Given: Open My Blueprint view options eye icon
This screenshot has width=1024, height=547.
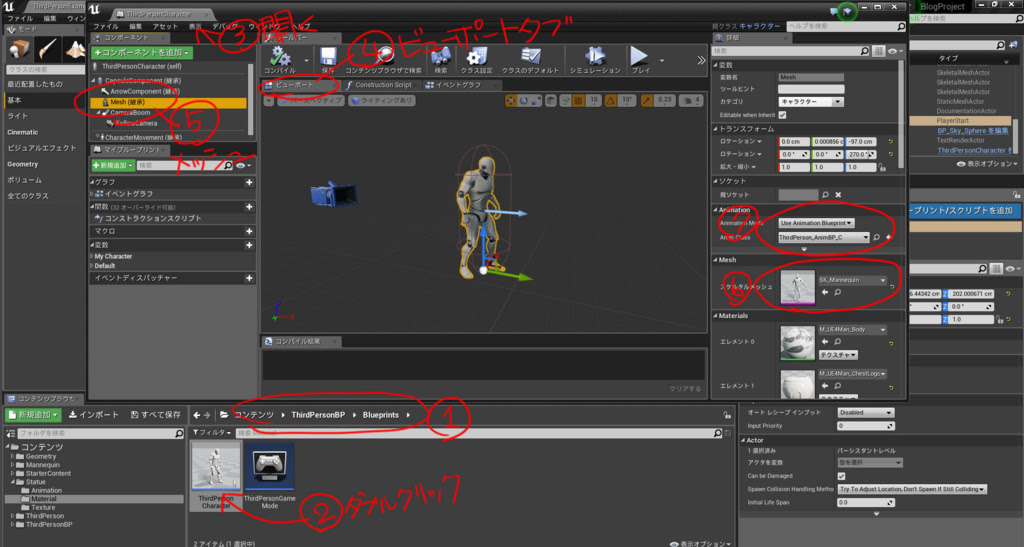Looking at the screenshot, I should 243,166.
